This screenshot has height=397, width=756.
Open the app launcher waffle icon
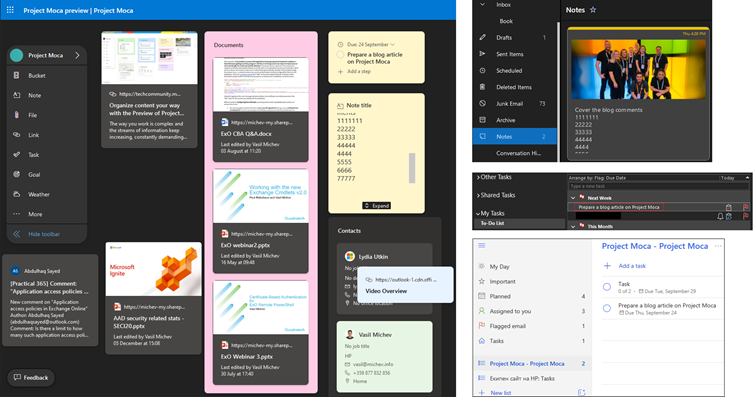[10, 10]
